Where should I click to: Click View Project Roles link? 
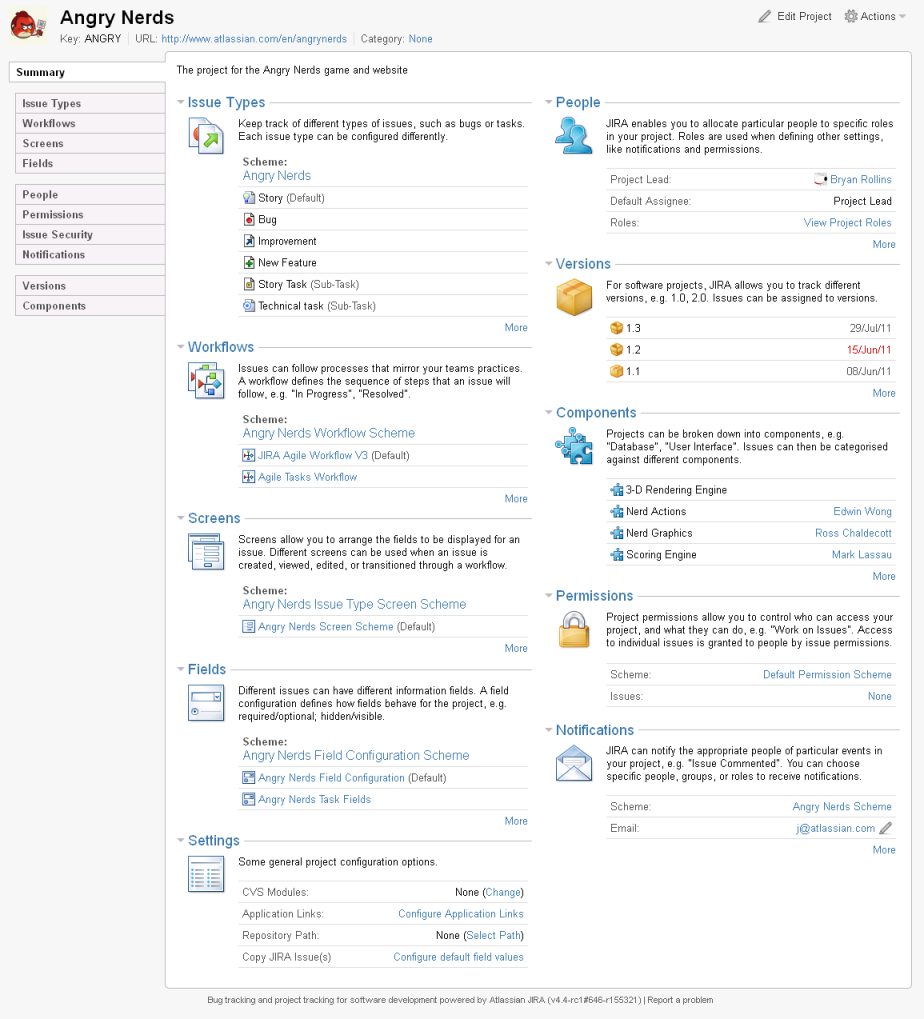coord(847,222)
